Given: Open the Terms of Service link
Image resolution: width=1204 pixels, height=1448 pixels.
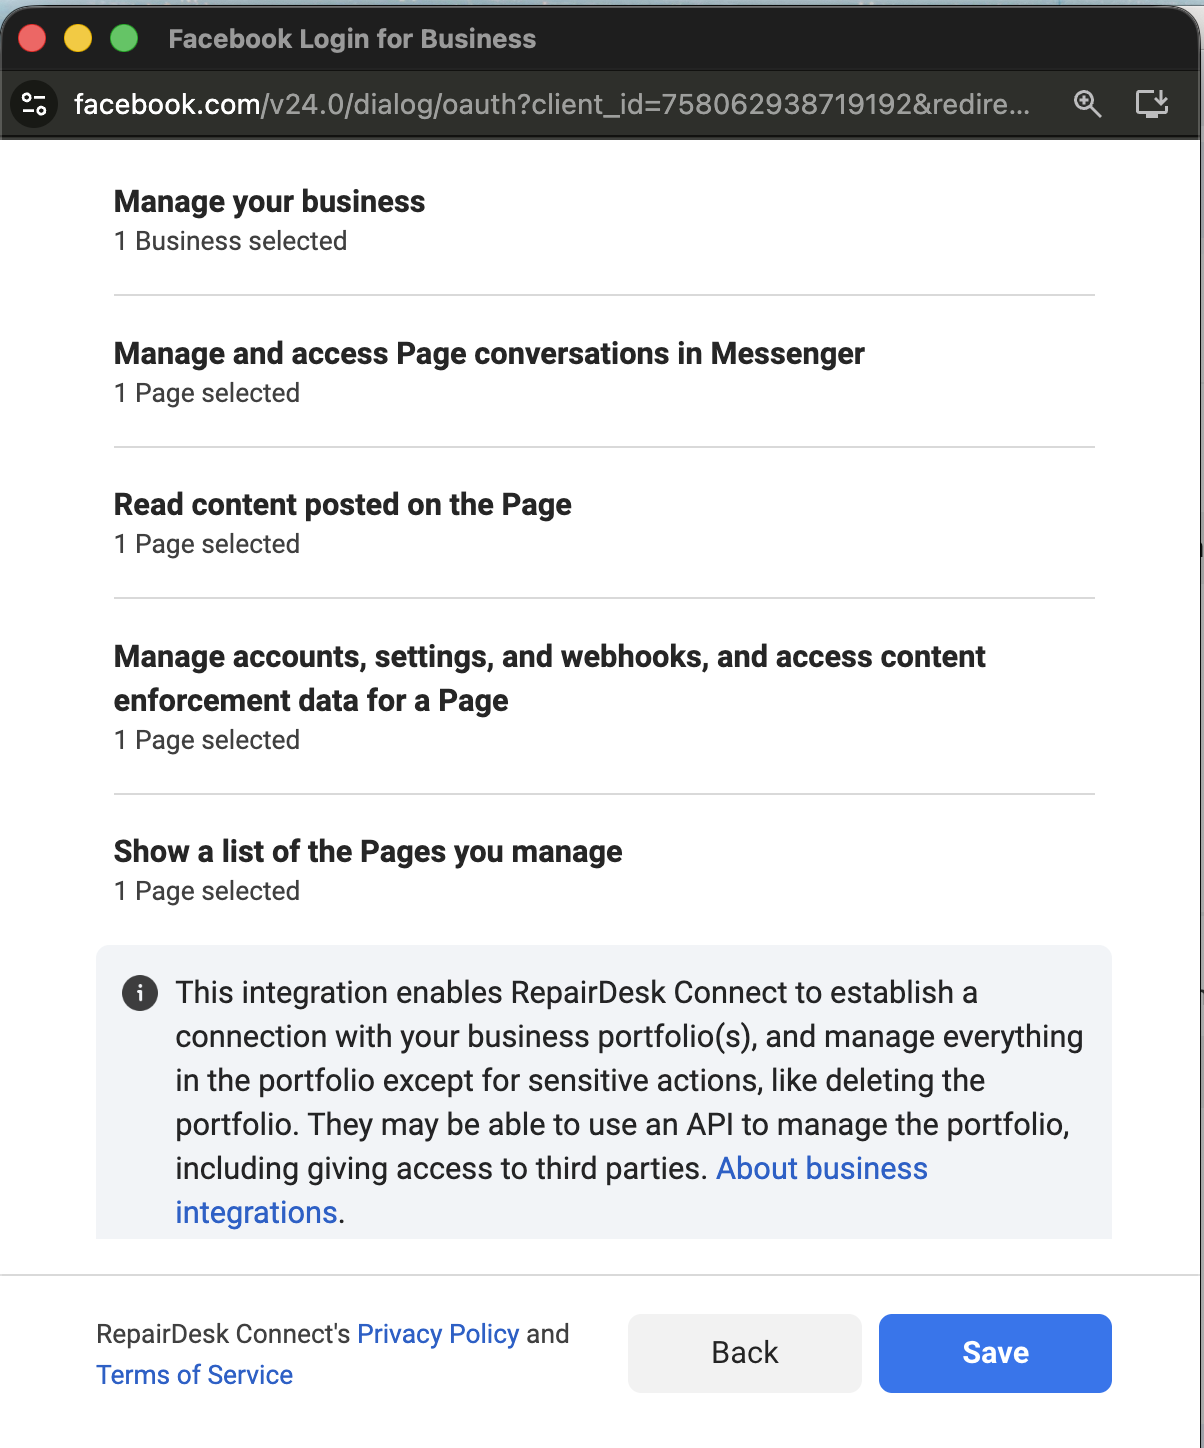Looking at the screenshot, I should coord(195,1375).
